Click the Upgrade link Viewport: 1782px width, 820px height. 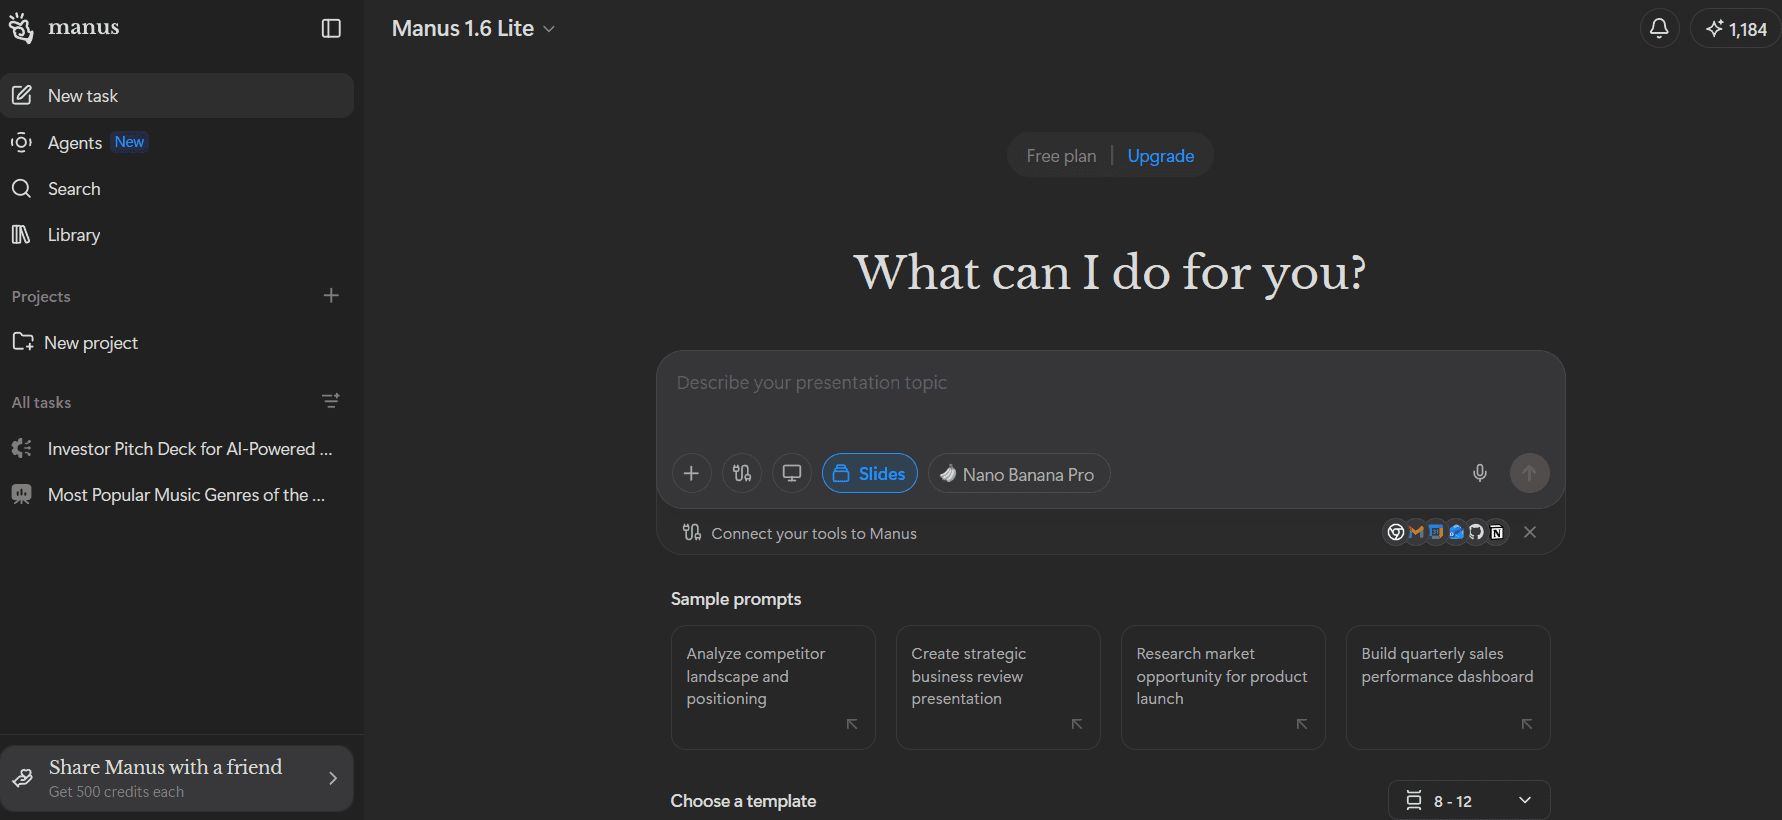1160,156
